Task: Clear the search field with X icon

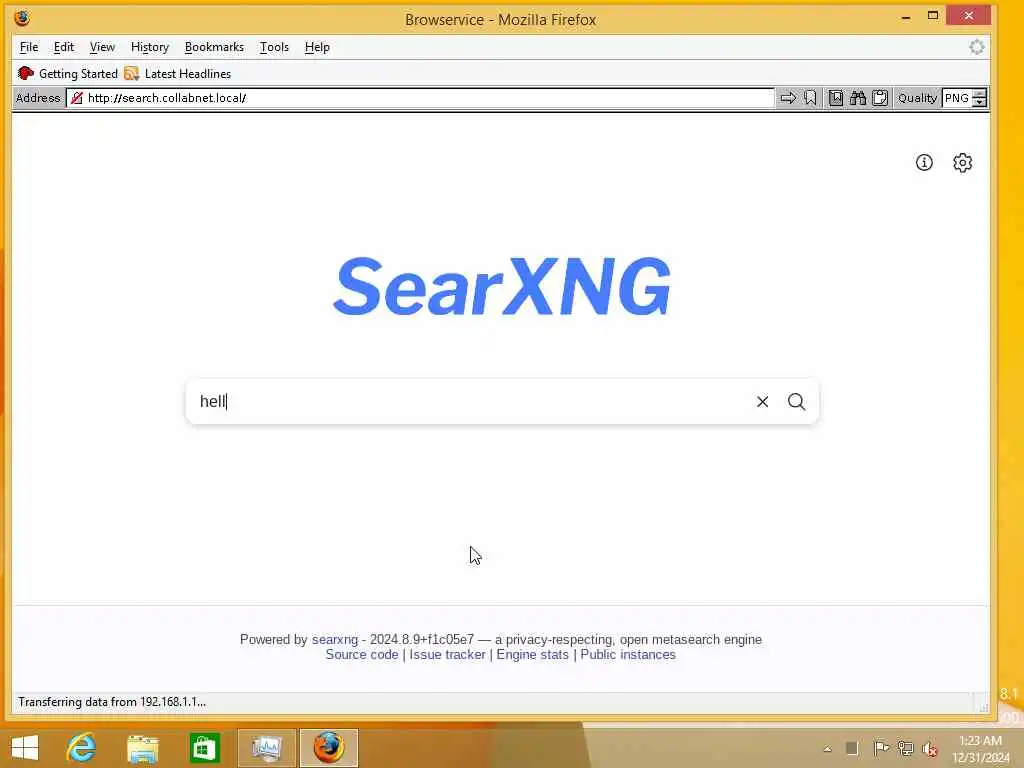Action: pos(762,402)
